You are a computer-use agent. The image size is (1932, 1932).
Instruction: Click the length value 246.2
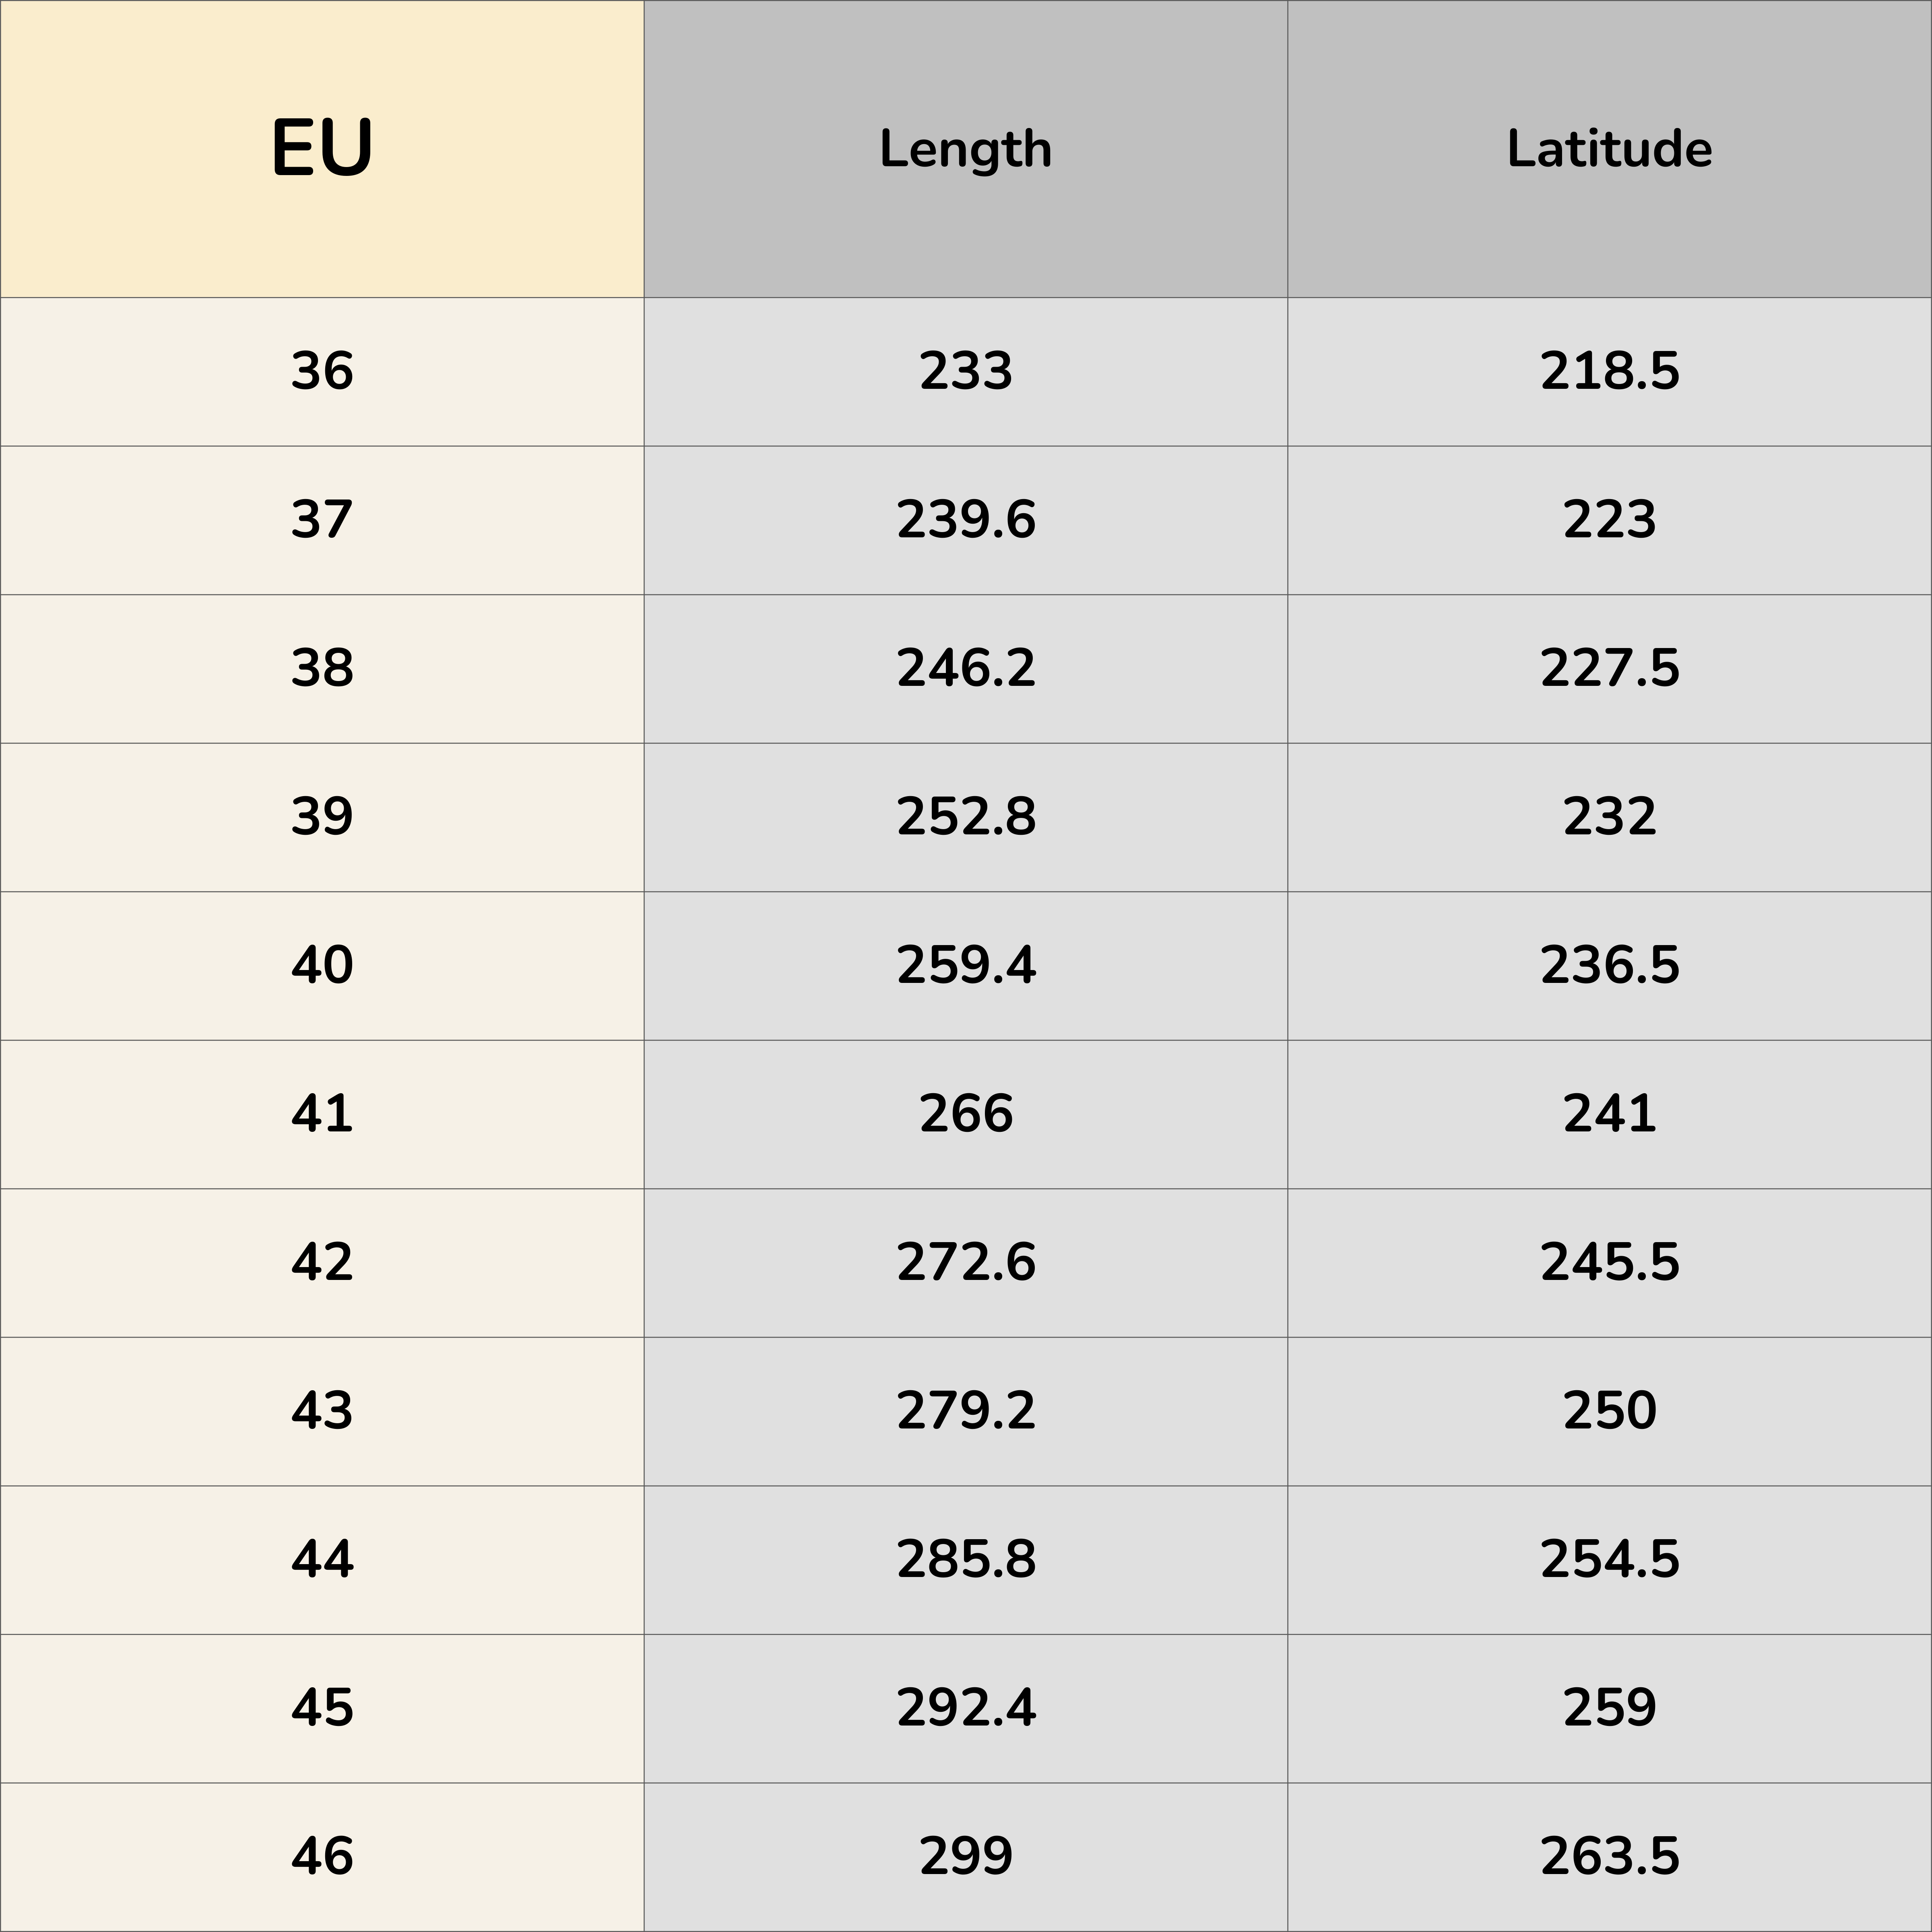point(965,668)
